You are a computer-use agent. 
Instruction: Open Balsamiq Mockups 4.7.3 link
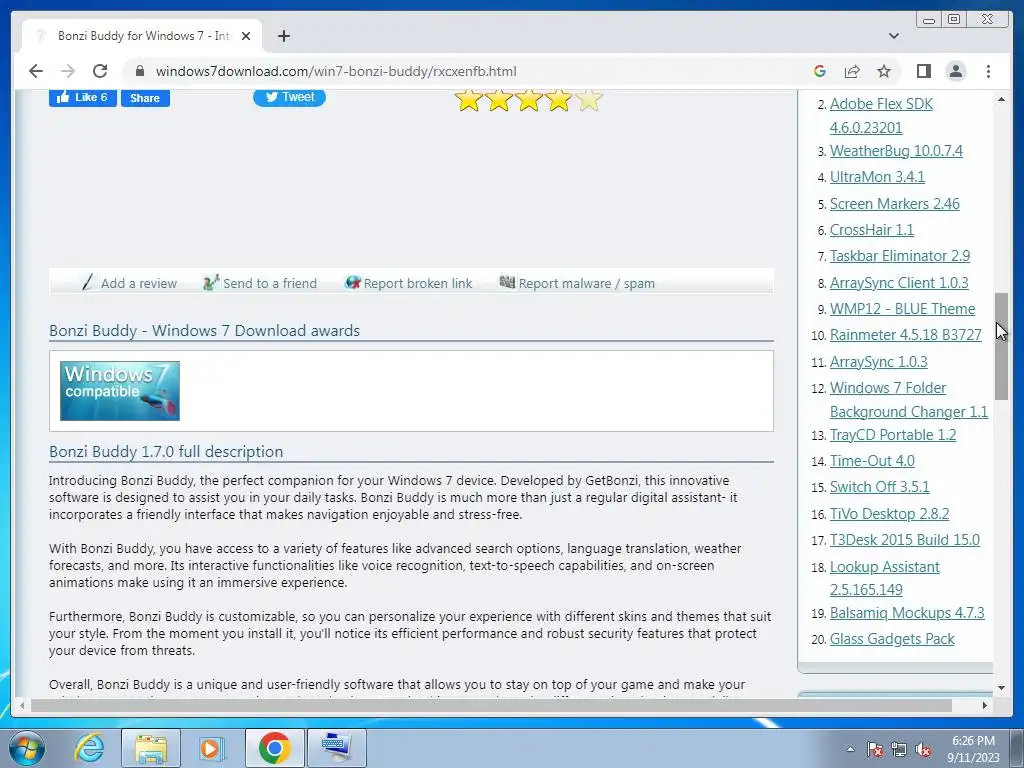[907, 613]
